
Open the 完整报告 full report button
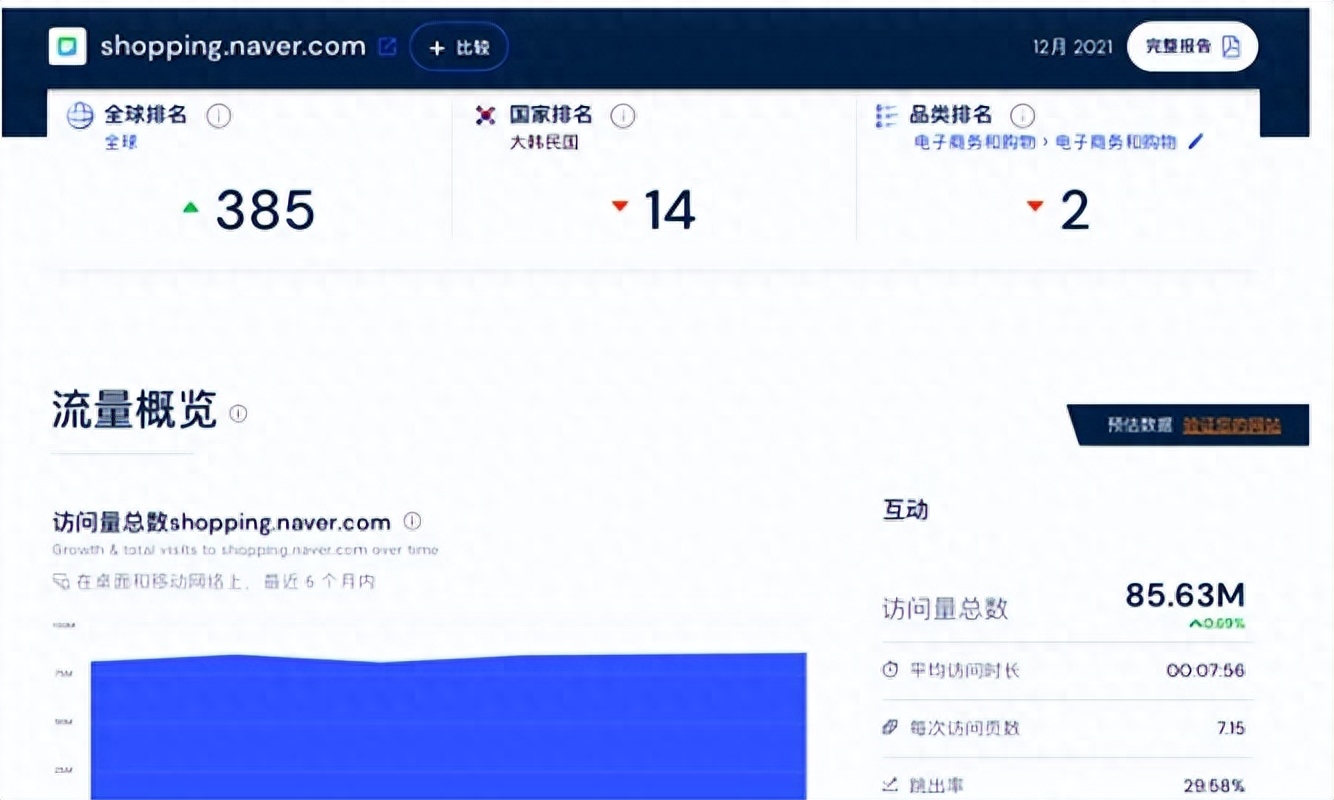(1192, 46)
